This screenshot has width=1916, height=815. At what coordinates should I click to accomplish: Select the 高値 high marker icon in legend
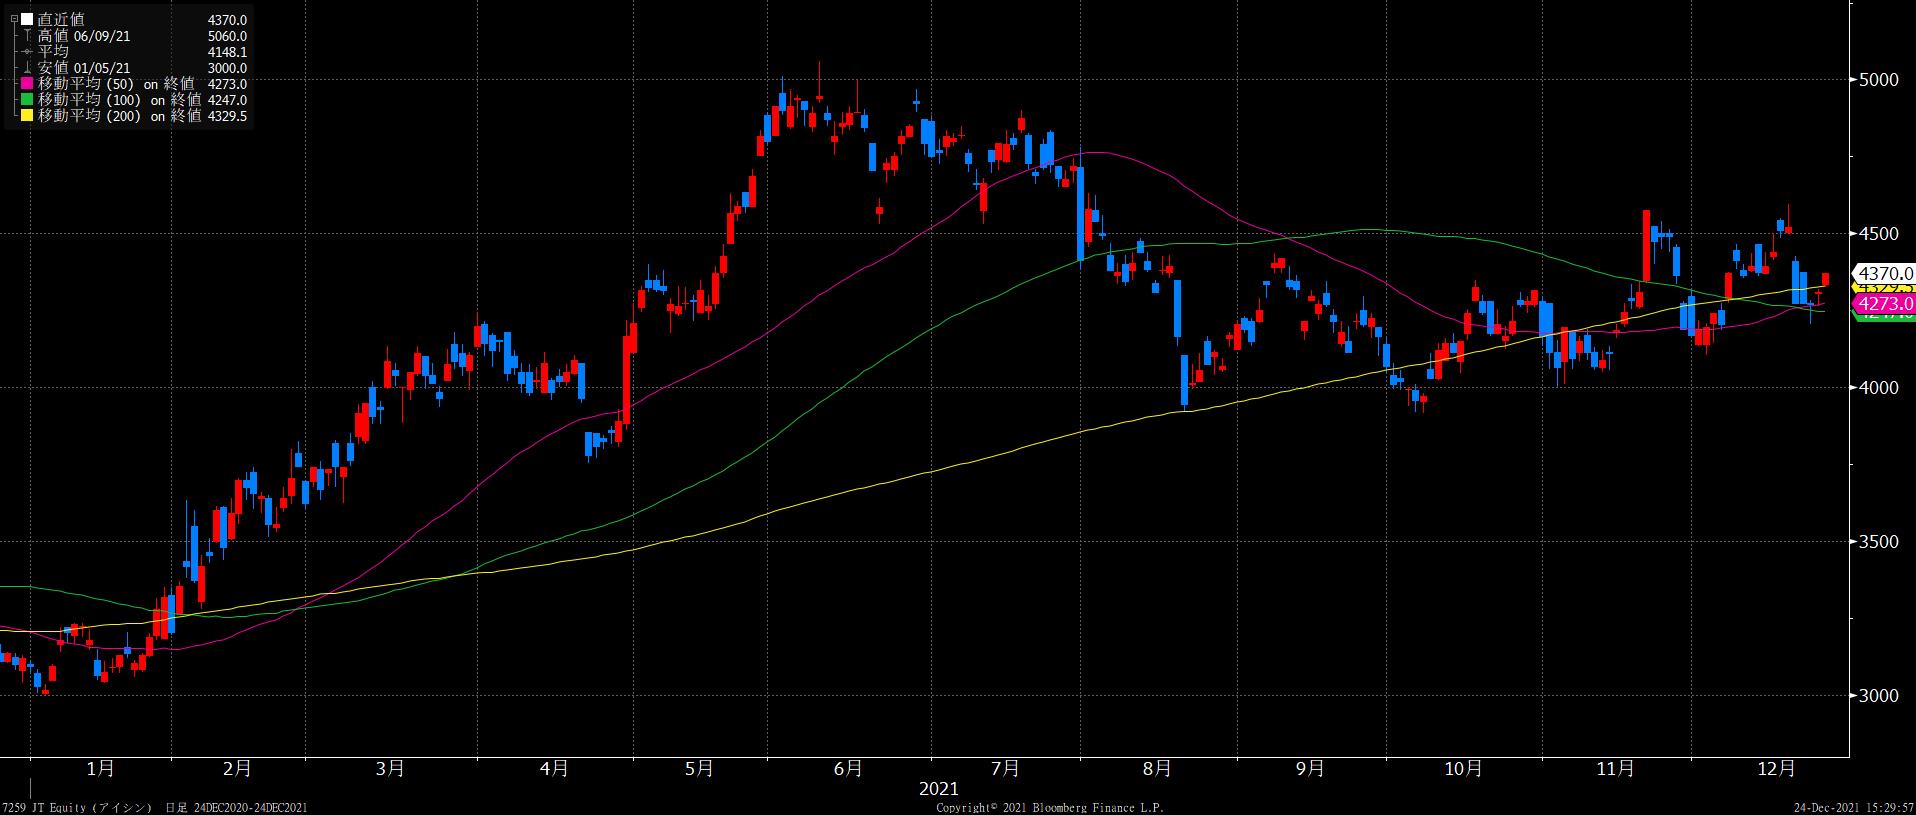[27, 36]
